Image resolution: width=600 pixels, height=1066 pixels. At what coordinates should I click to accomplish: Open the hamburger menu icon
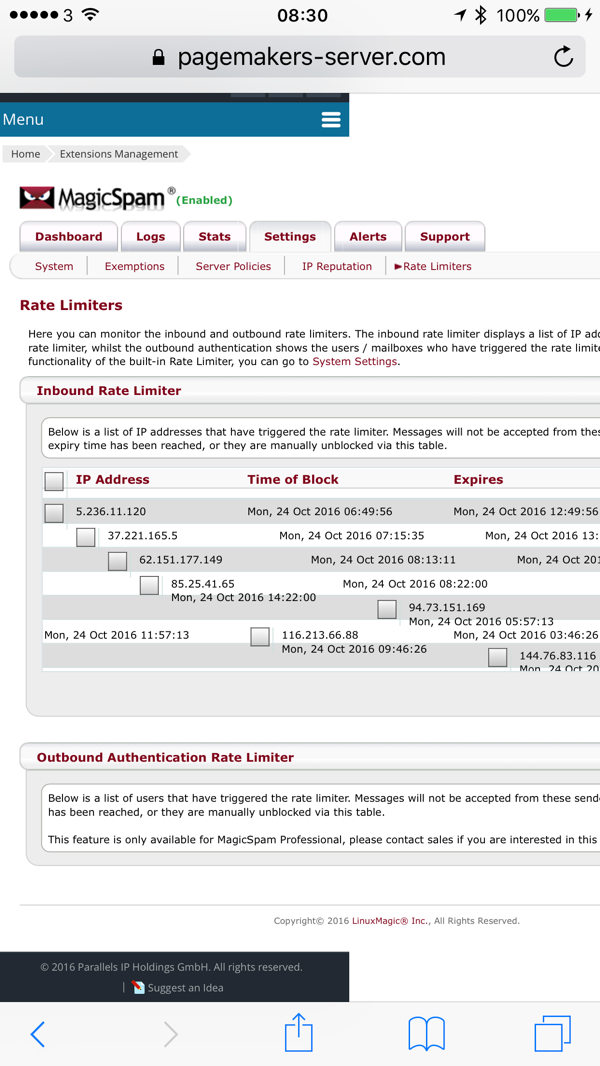tap(331, 120)
